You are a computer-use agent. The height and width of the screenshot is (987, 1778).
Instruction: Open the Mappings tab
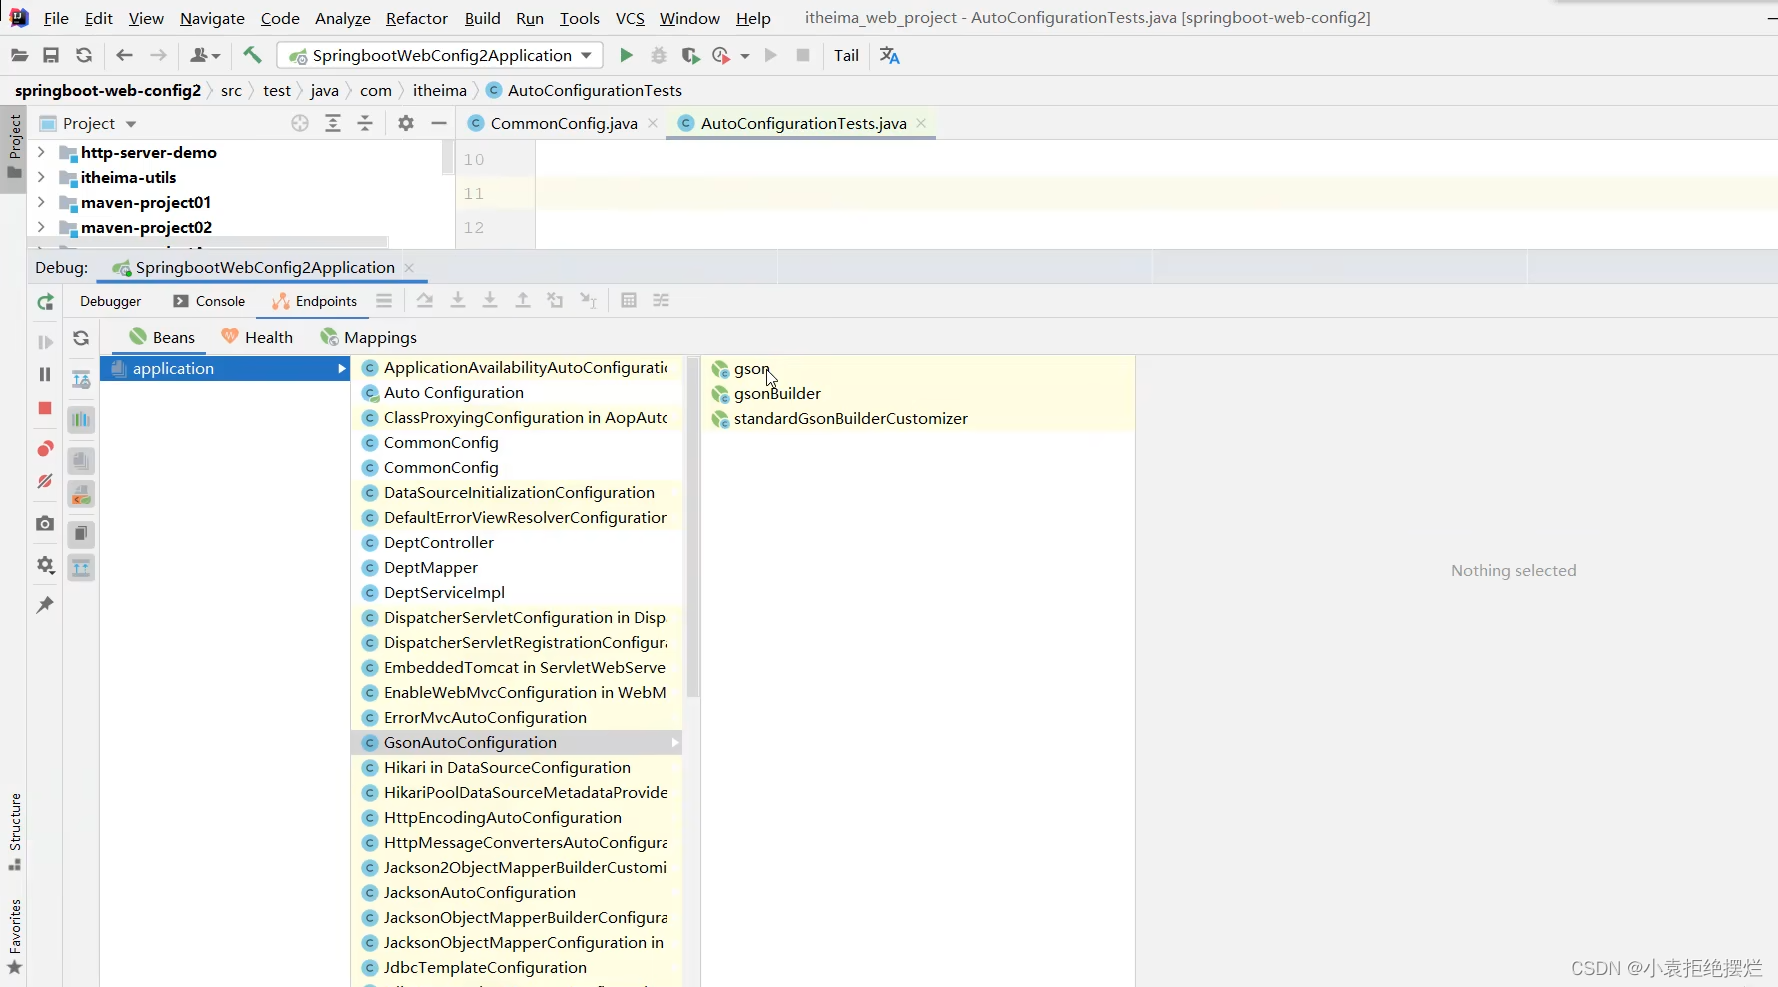point(369,338)
